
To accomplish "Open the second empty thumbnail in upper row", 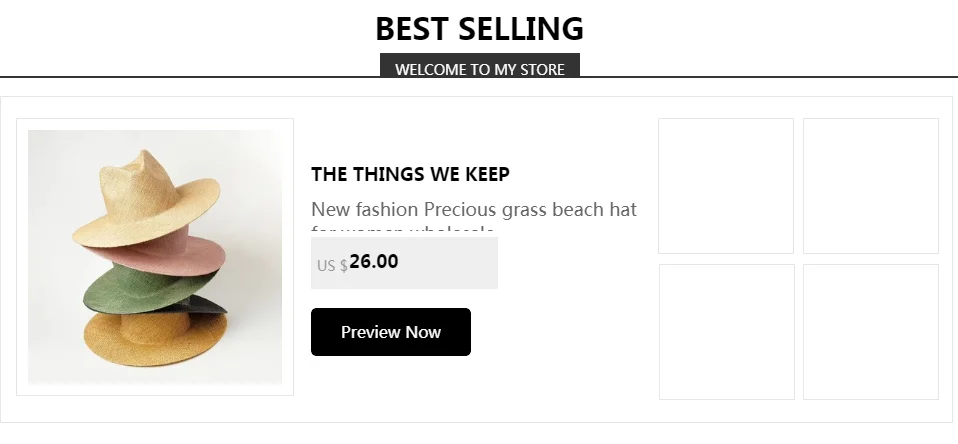I will 871,186.
